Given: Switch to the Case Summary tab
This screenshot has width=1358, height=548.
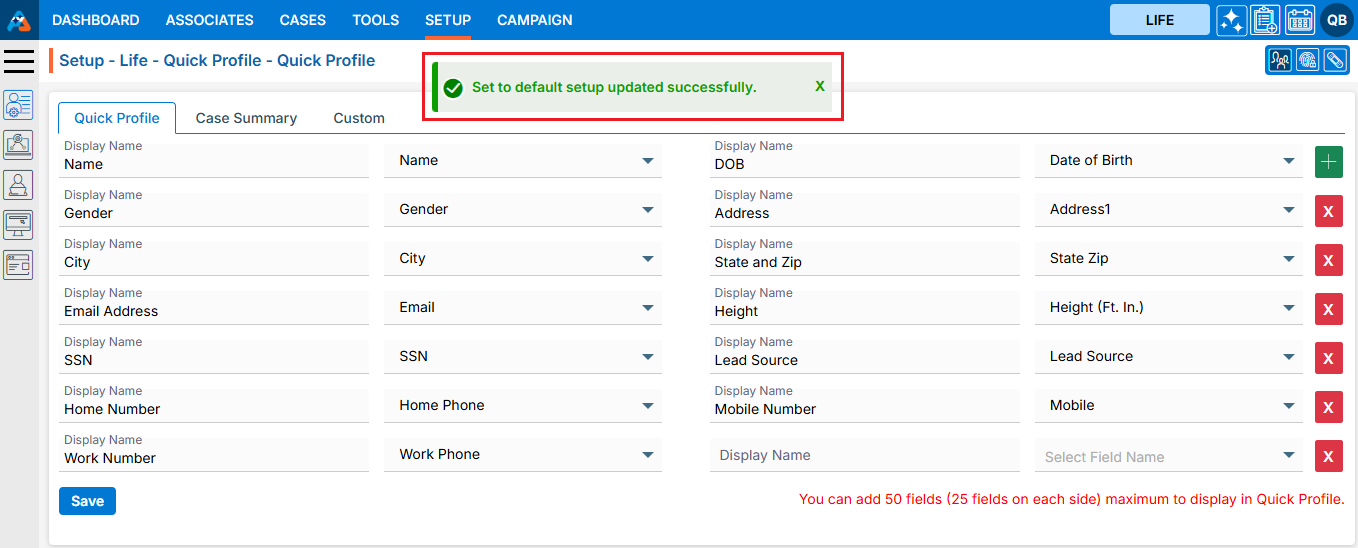Looking at the screenshot, I should tap(246, 118).
